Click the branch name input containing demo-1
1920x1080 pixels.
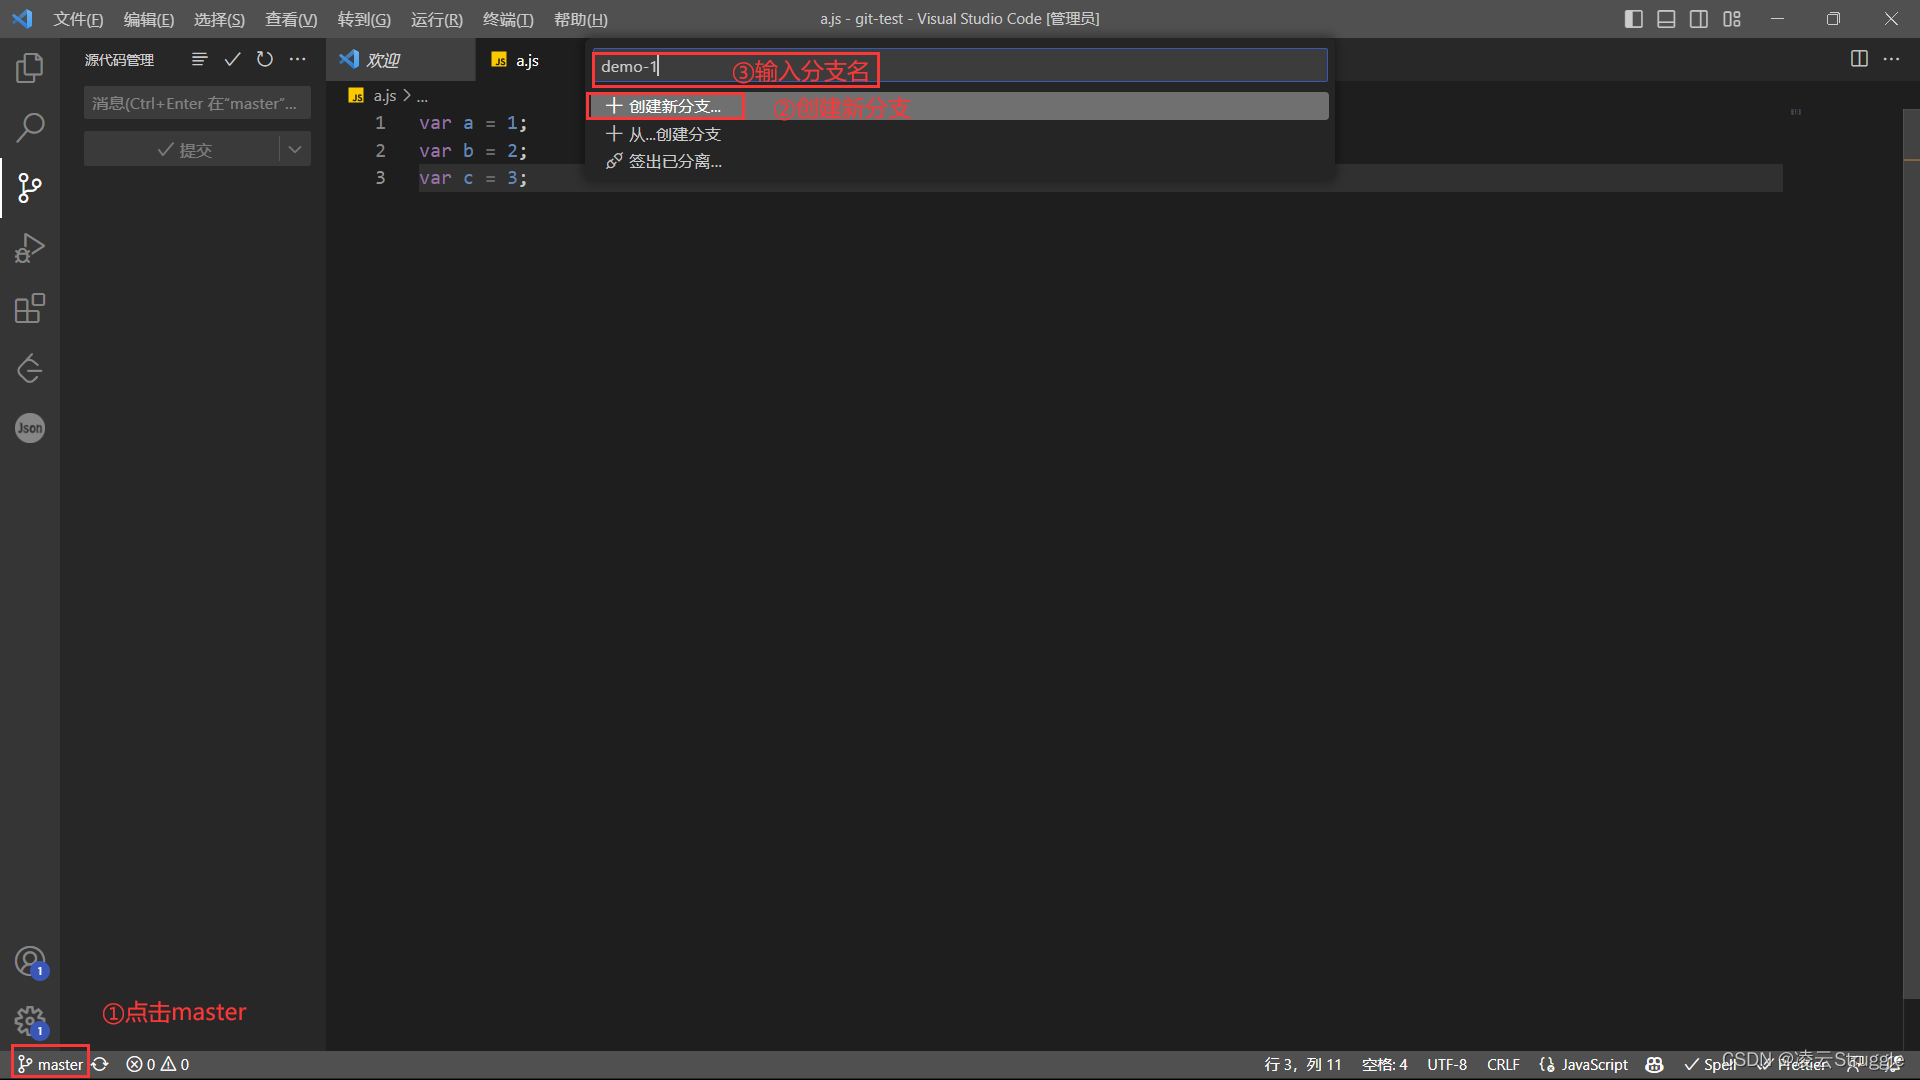(x=960, y=67)
